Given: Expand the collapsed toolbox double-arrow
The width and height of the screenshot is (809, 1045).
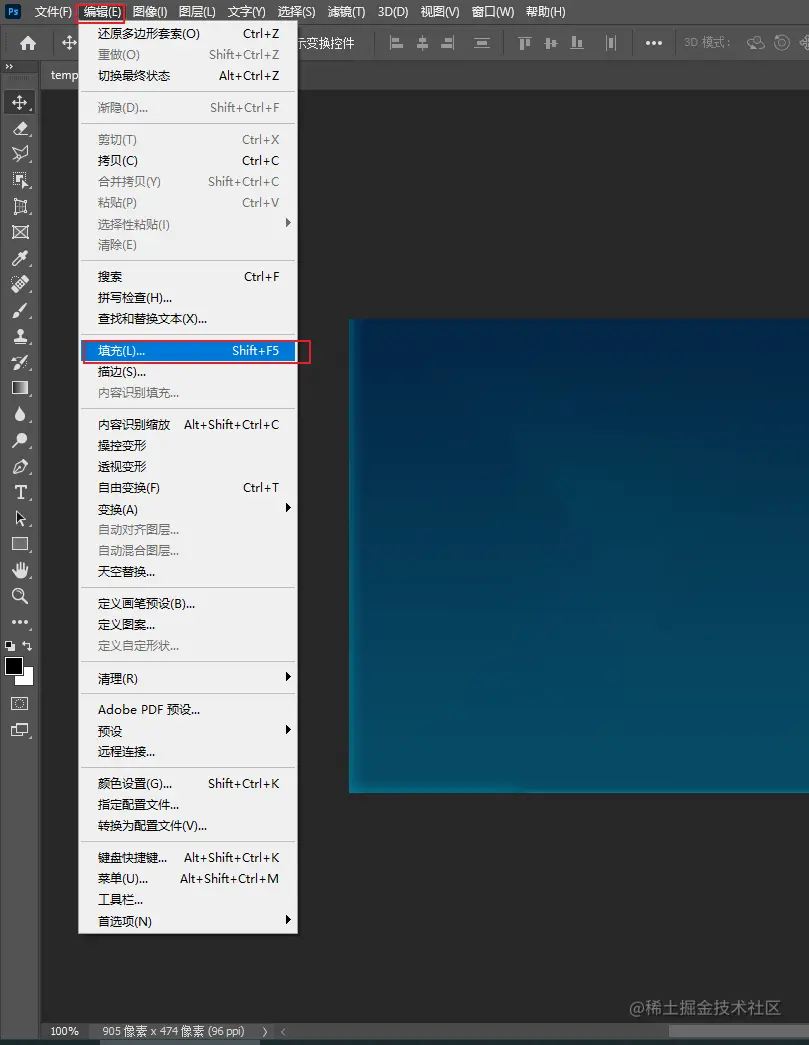Looking at the screenshot, I should pos(9,67).
